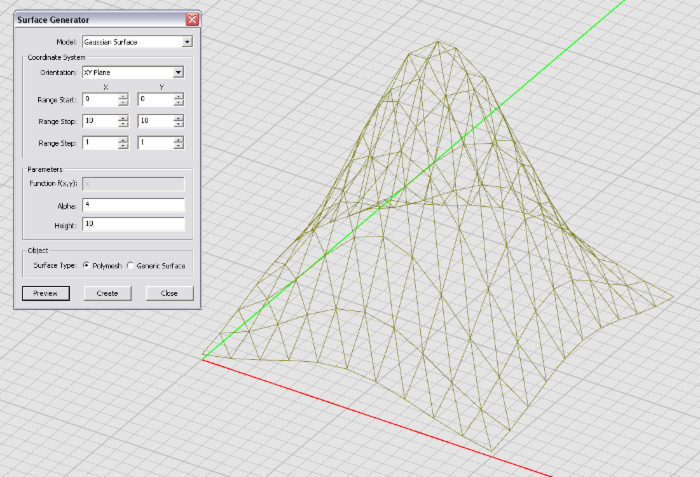
Task: Click the Close button beside Create
Action: coord(169,293)
